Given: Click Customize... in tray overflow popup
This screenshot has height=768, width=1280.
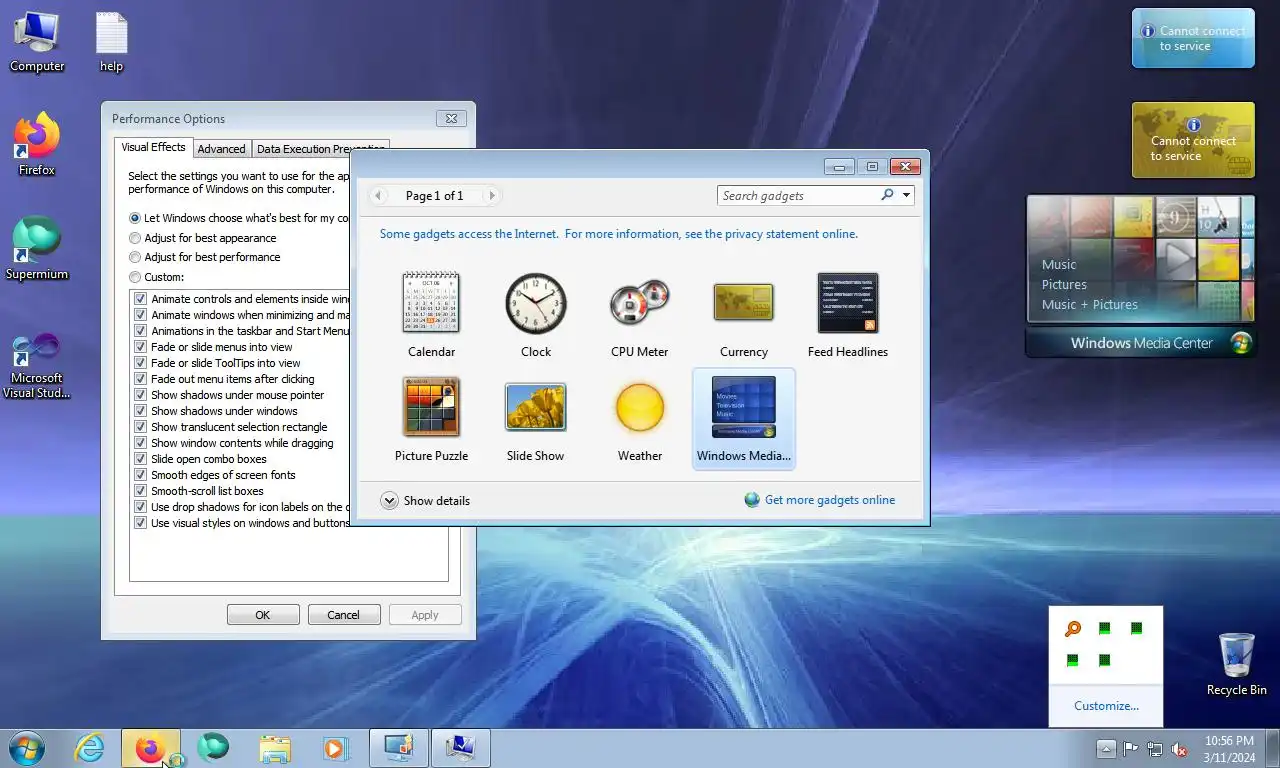Looking at the screenshot, I should [x=1106, y=706].
